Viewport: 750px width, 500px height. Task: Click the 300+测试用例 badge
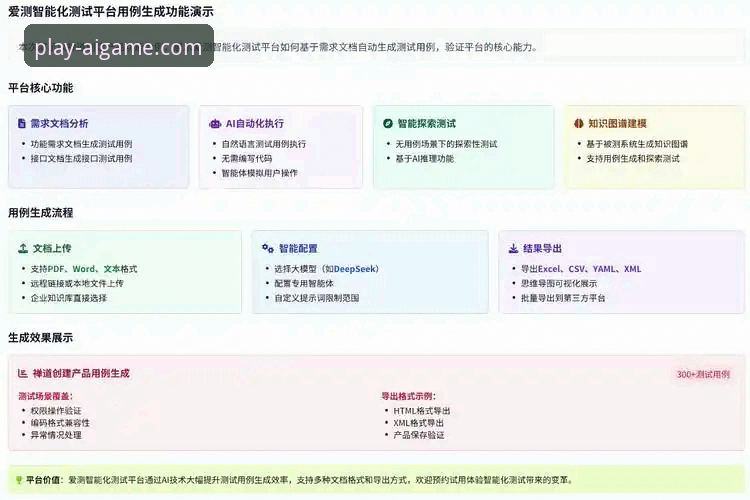coord(703,374)
